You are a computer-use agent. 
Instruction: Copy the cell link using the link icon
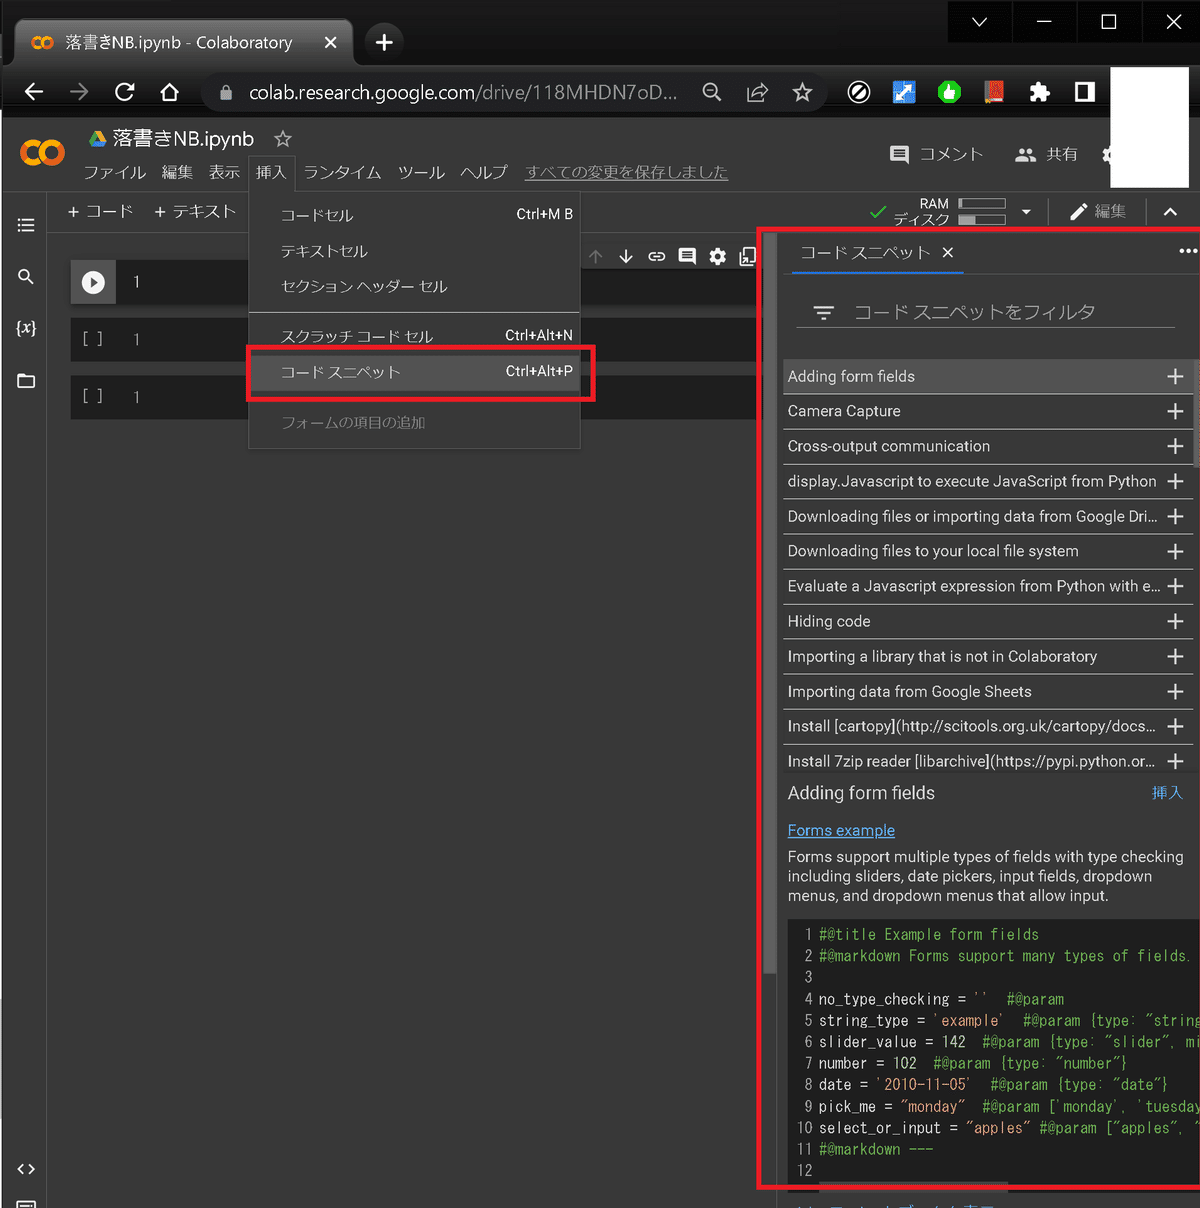tap(656, 256)
